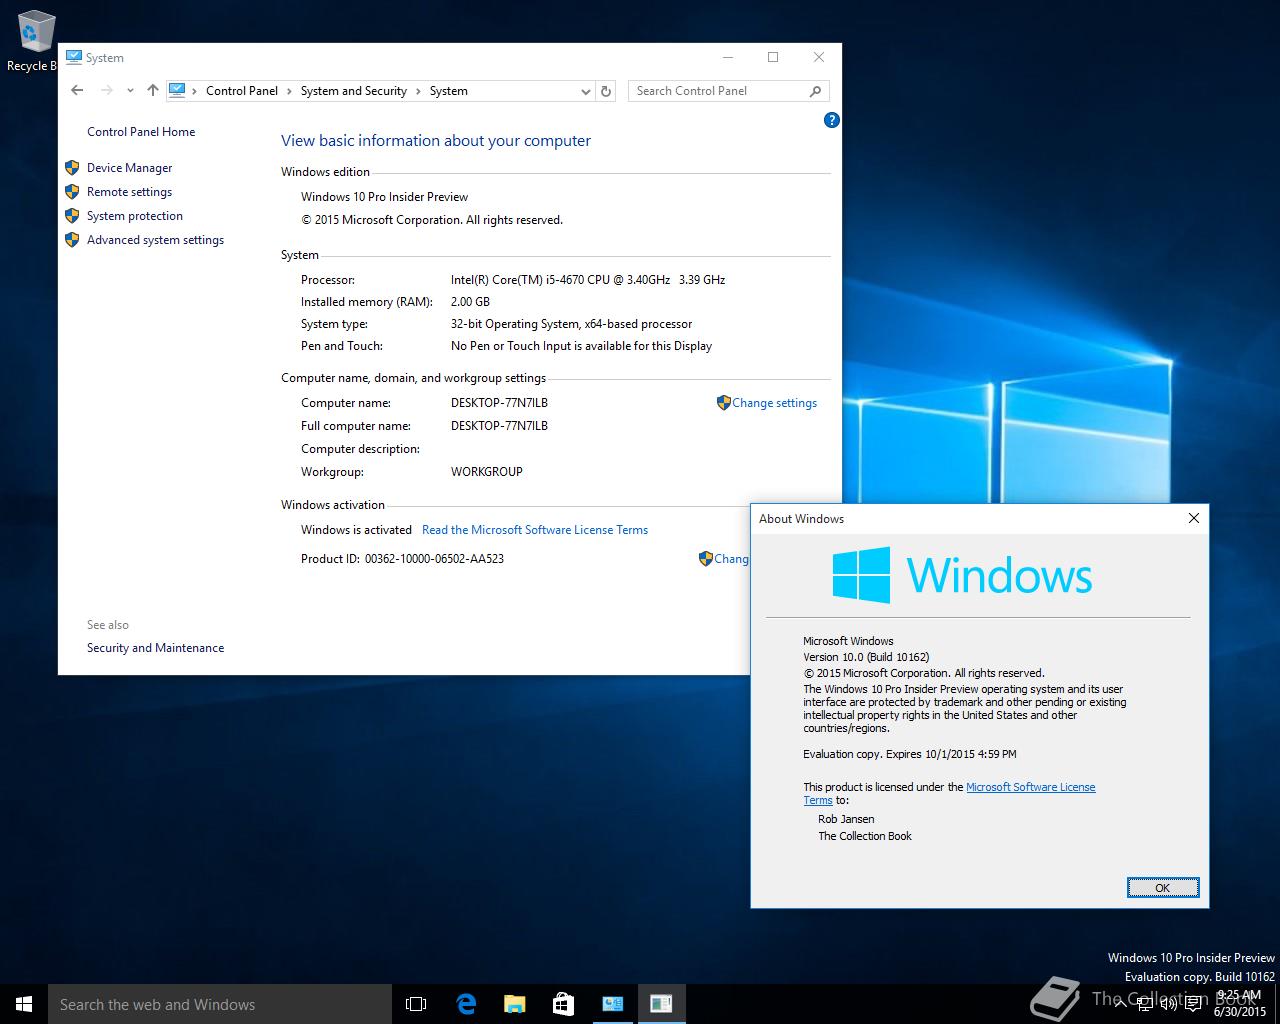Click the OK button in About Windows
The width and height of the screenshot is (1280, 1024).
pos(1162,888)
